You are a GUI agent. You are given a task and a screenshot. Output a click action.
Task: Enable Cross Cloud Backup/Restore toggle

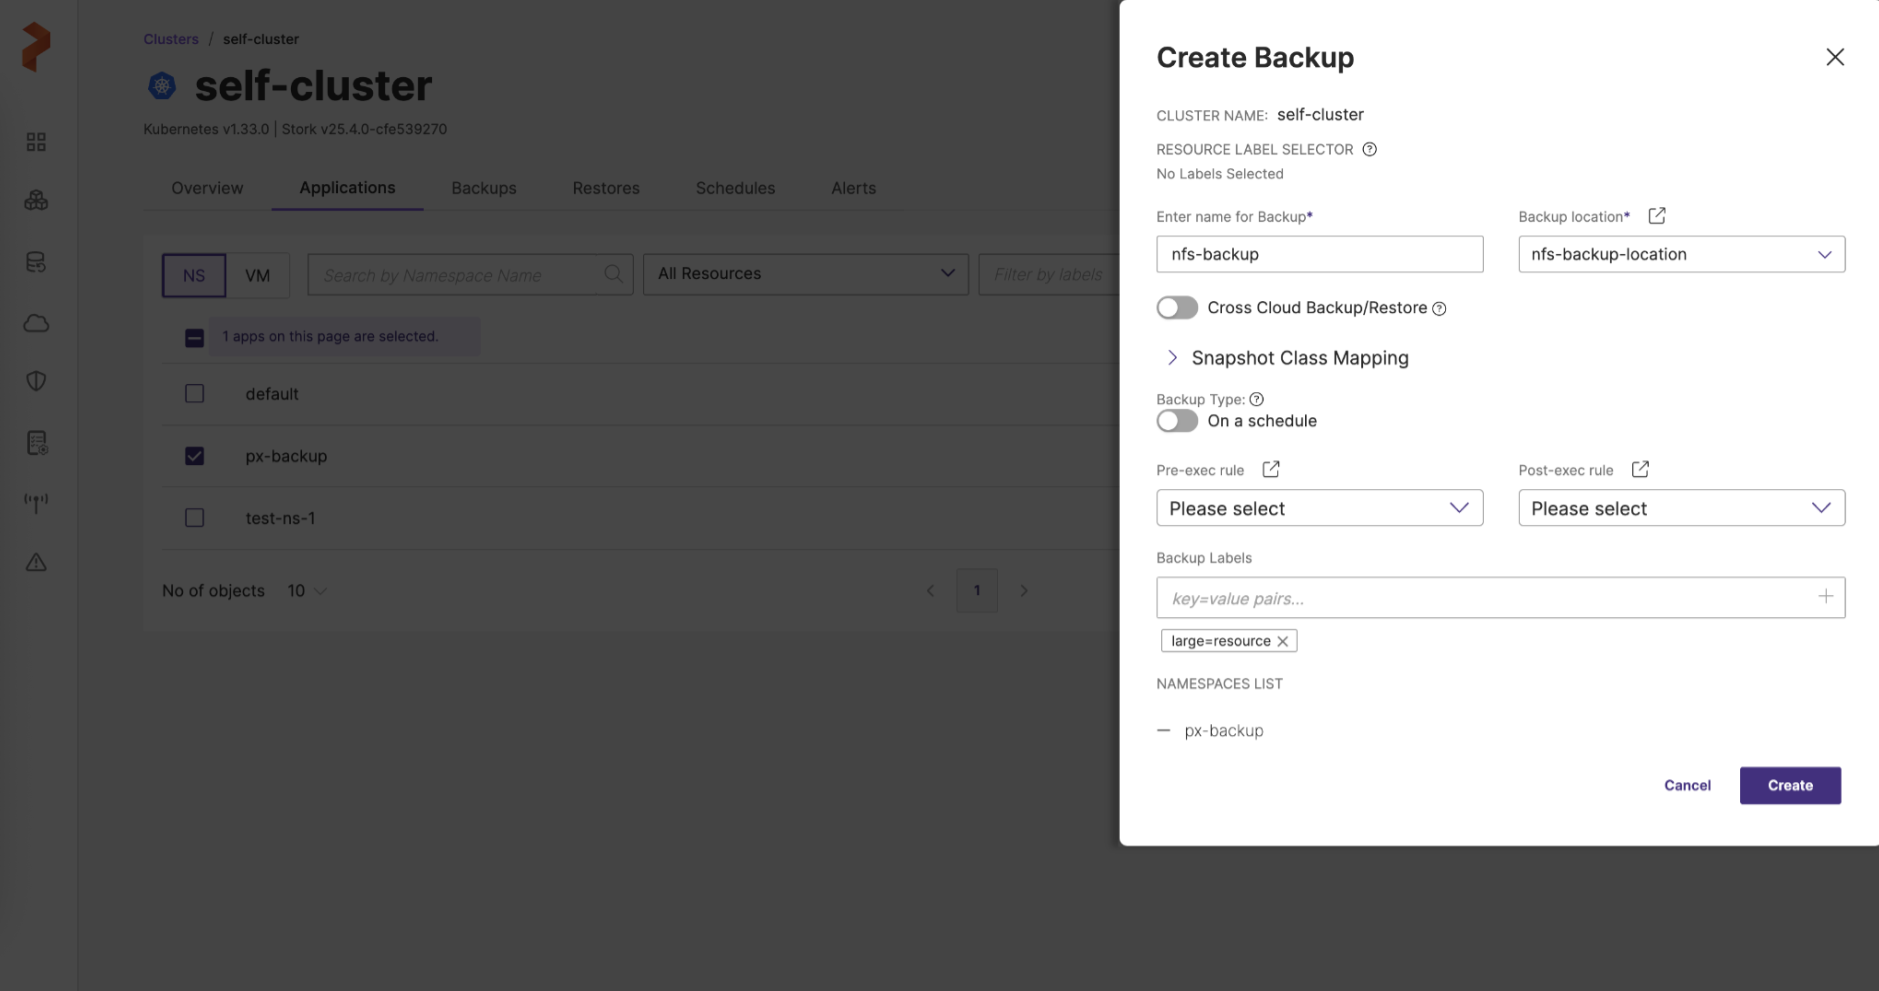click(x=1177, y=308)
